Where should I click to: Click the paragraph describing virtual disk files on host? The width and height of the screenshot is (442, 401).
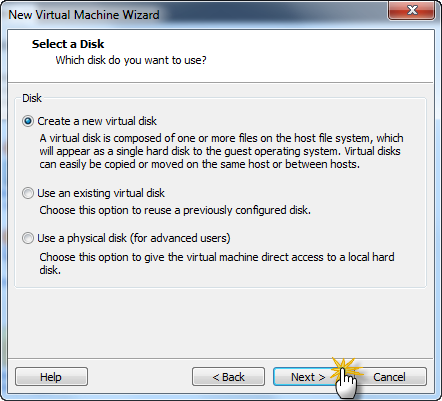(221, 151)
